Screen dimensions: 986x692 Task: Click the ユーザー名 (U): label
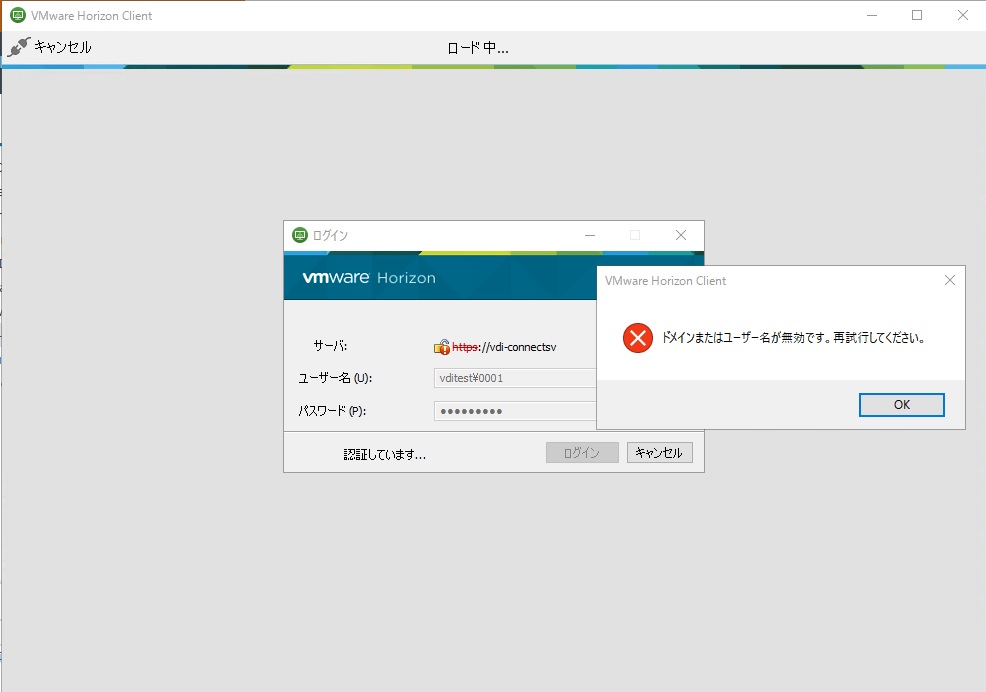(335, 378)
